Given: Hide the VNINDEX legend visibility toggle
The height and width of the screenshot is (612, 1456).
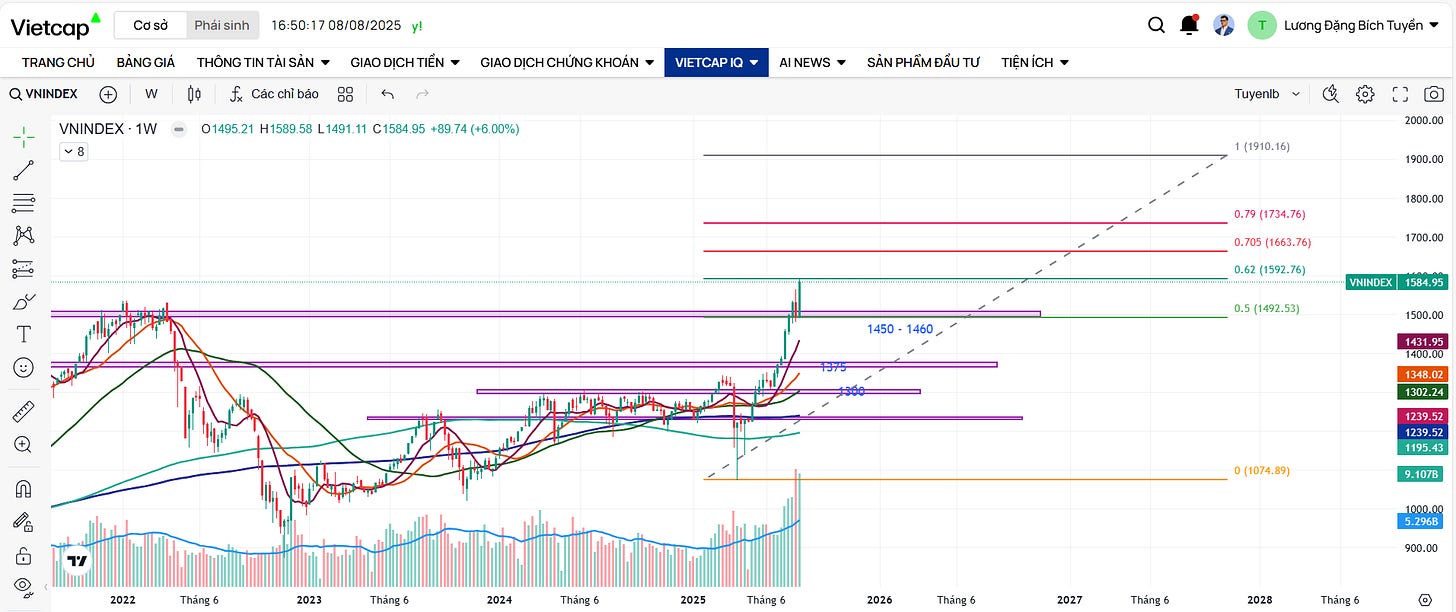Looking at the screenshot, I should click(x=178, y=129).
